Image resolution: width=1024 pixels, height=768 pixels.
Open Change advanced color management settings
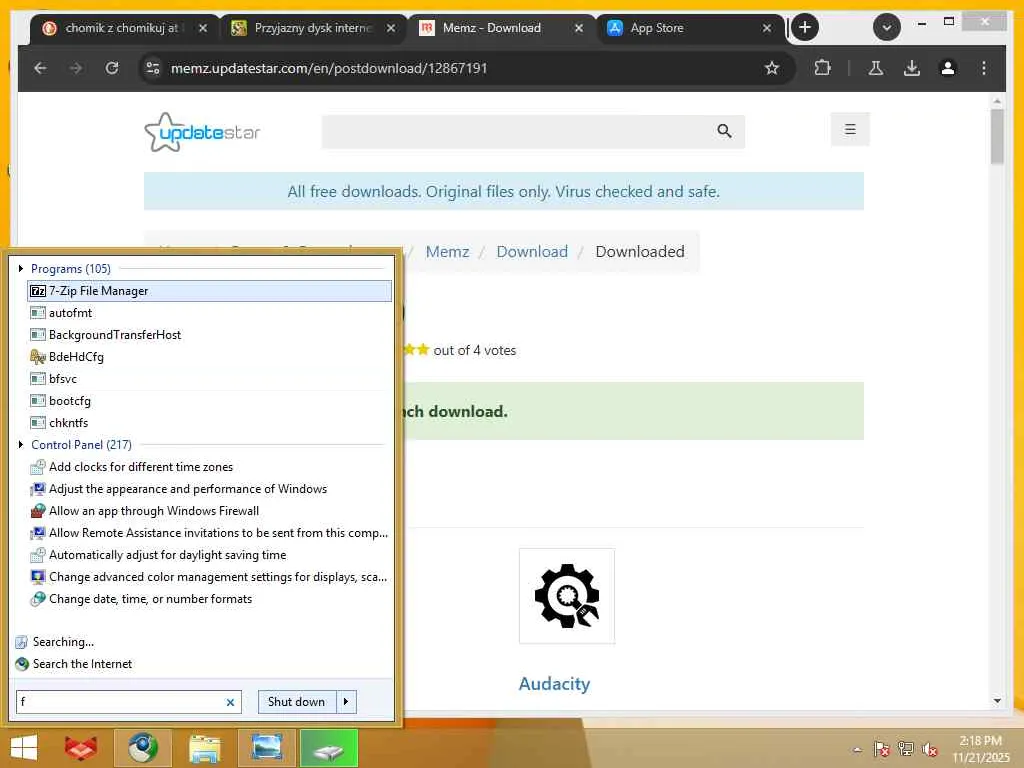click(x=210, y=577)
